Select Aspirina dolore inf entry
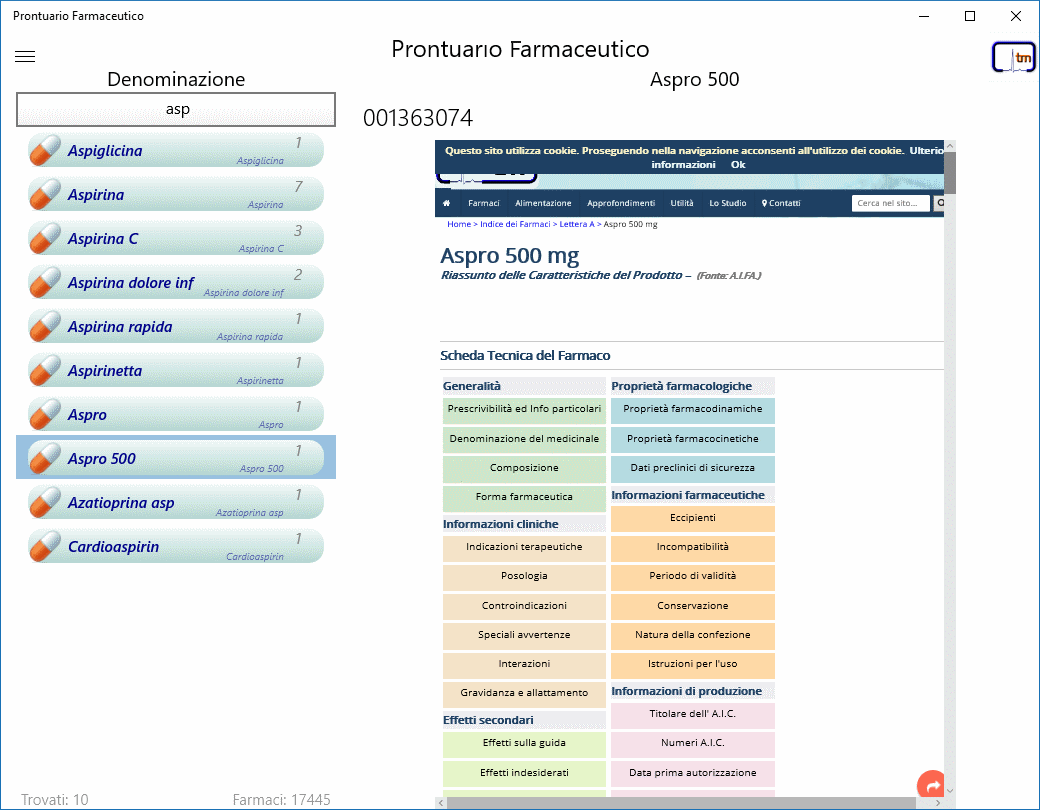1040x810 pixels. (x=176, y=282)
